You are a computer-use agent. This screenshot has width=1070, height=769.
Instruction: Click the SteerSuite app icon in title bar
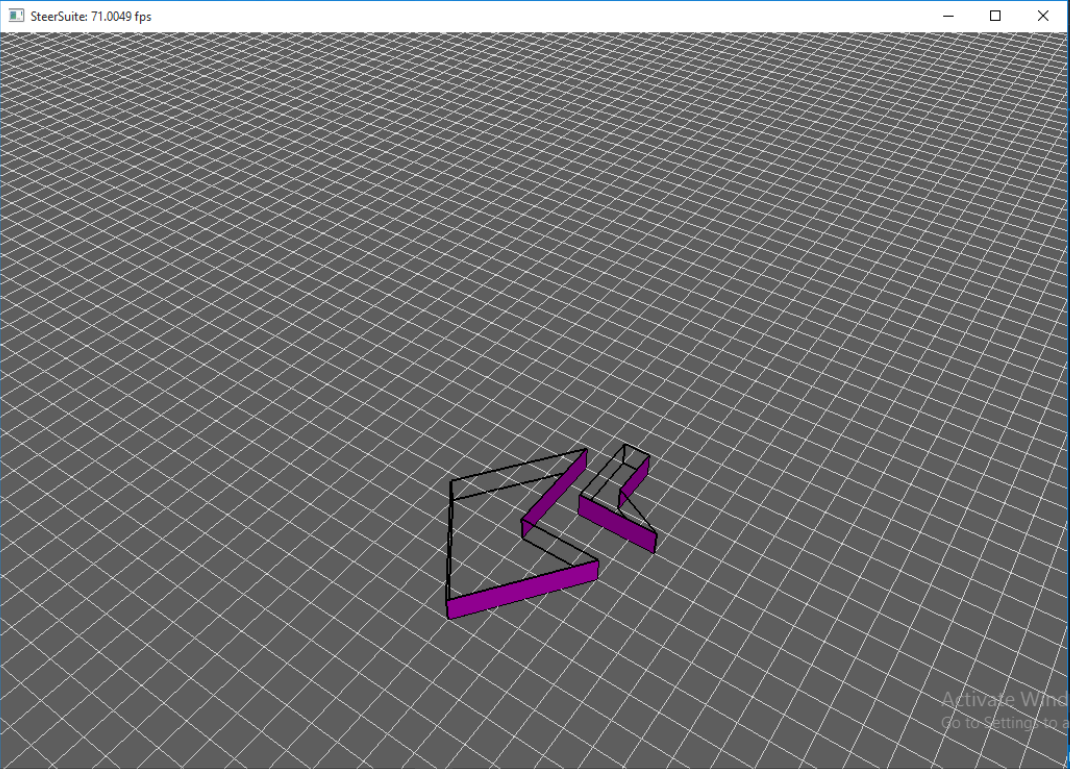pos(16,16)
